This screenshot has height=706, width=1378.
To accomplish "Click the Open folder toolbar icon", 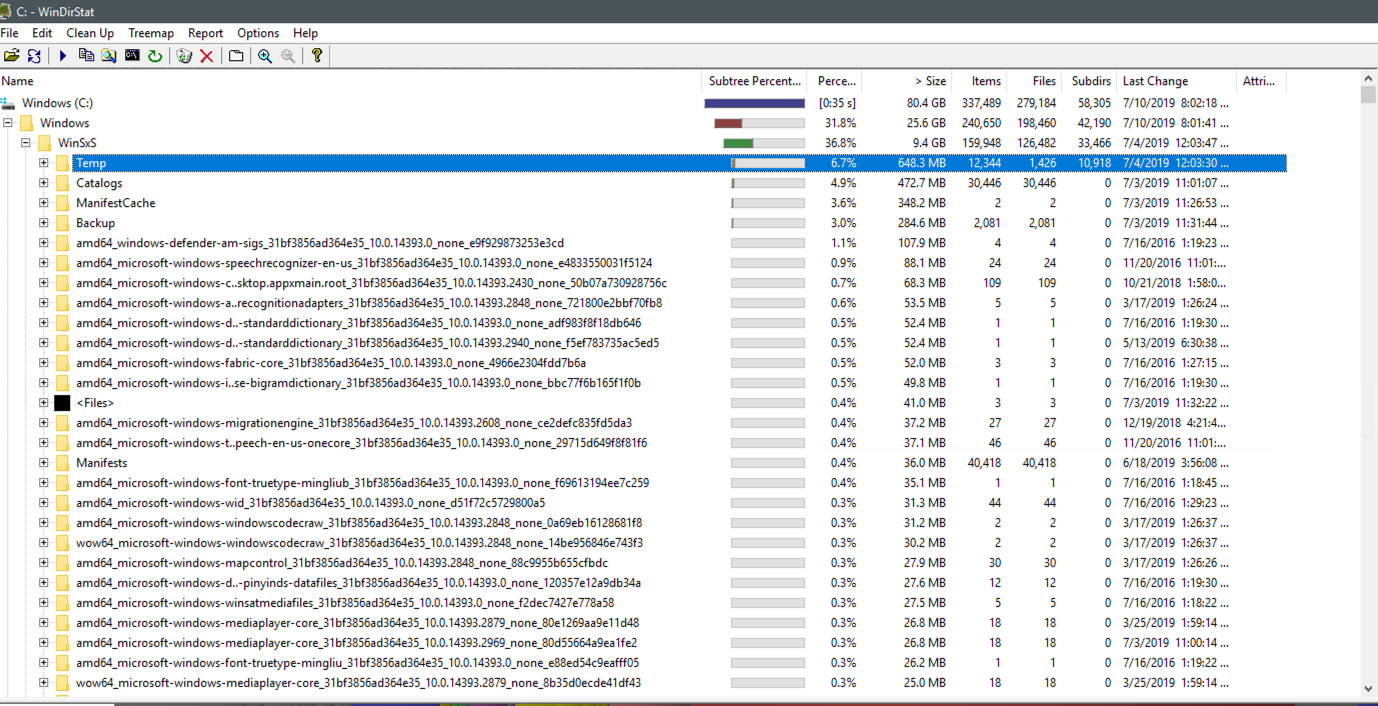I will [11, 56].
